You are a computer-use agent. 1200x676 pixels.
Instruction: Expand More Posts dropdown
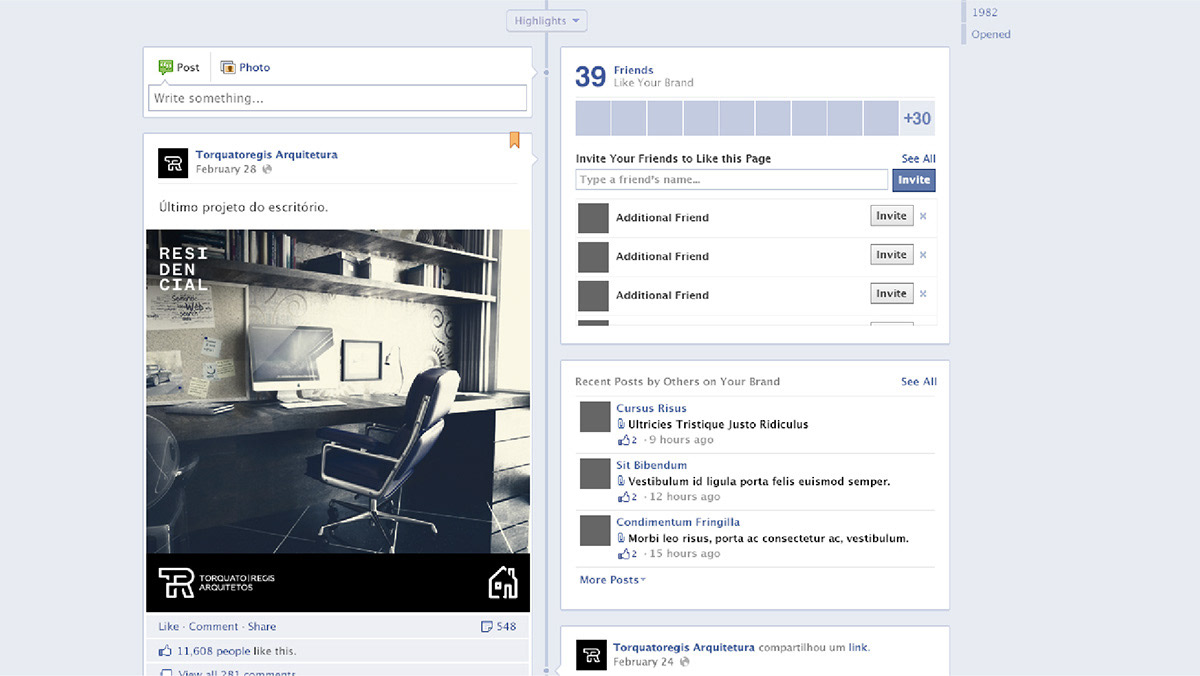612,580
